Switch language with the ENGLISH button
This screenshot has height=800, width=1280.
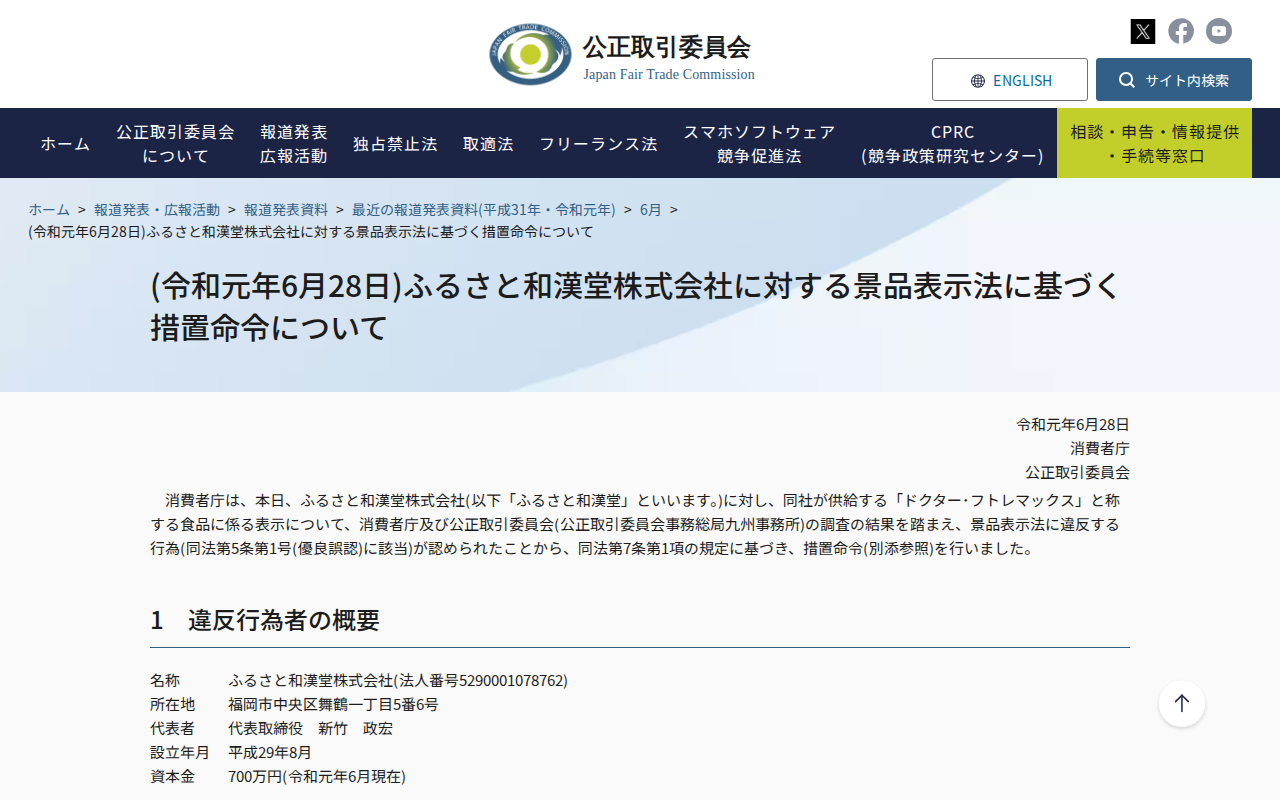pyautogui.click(x=1010, y=80)
